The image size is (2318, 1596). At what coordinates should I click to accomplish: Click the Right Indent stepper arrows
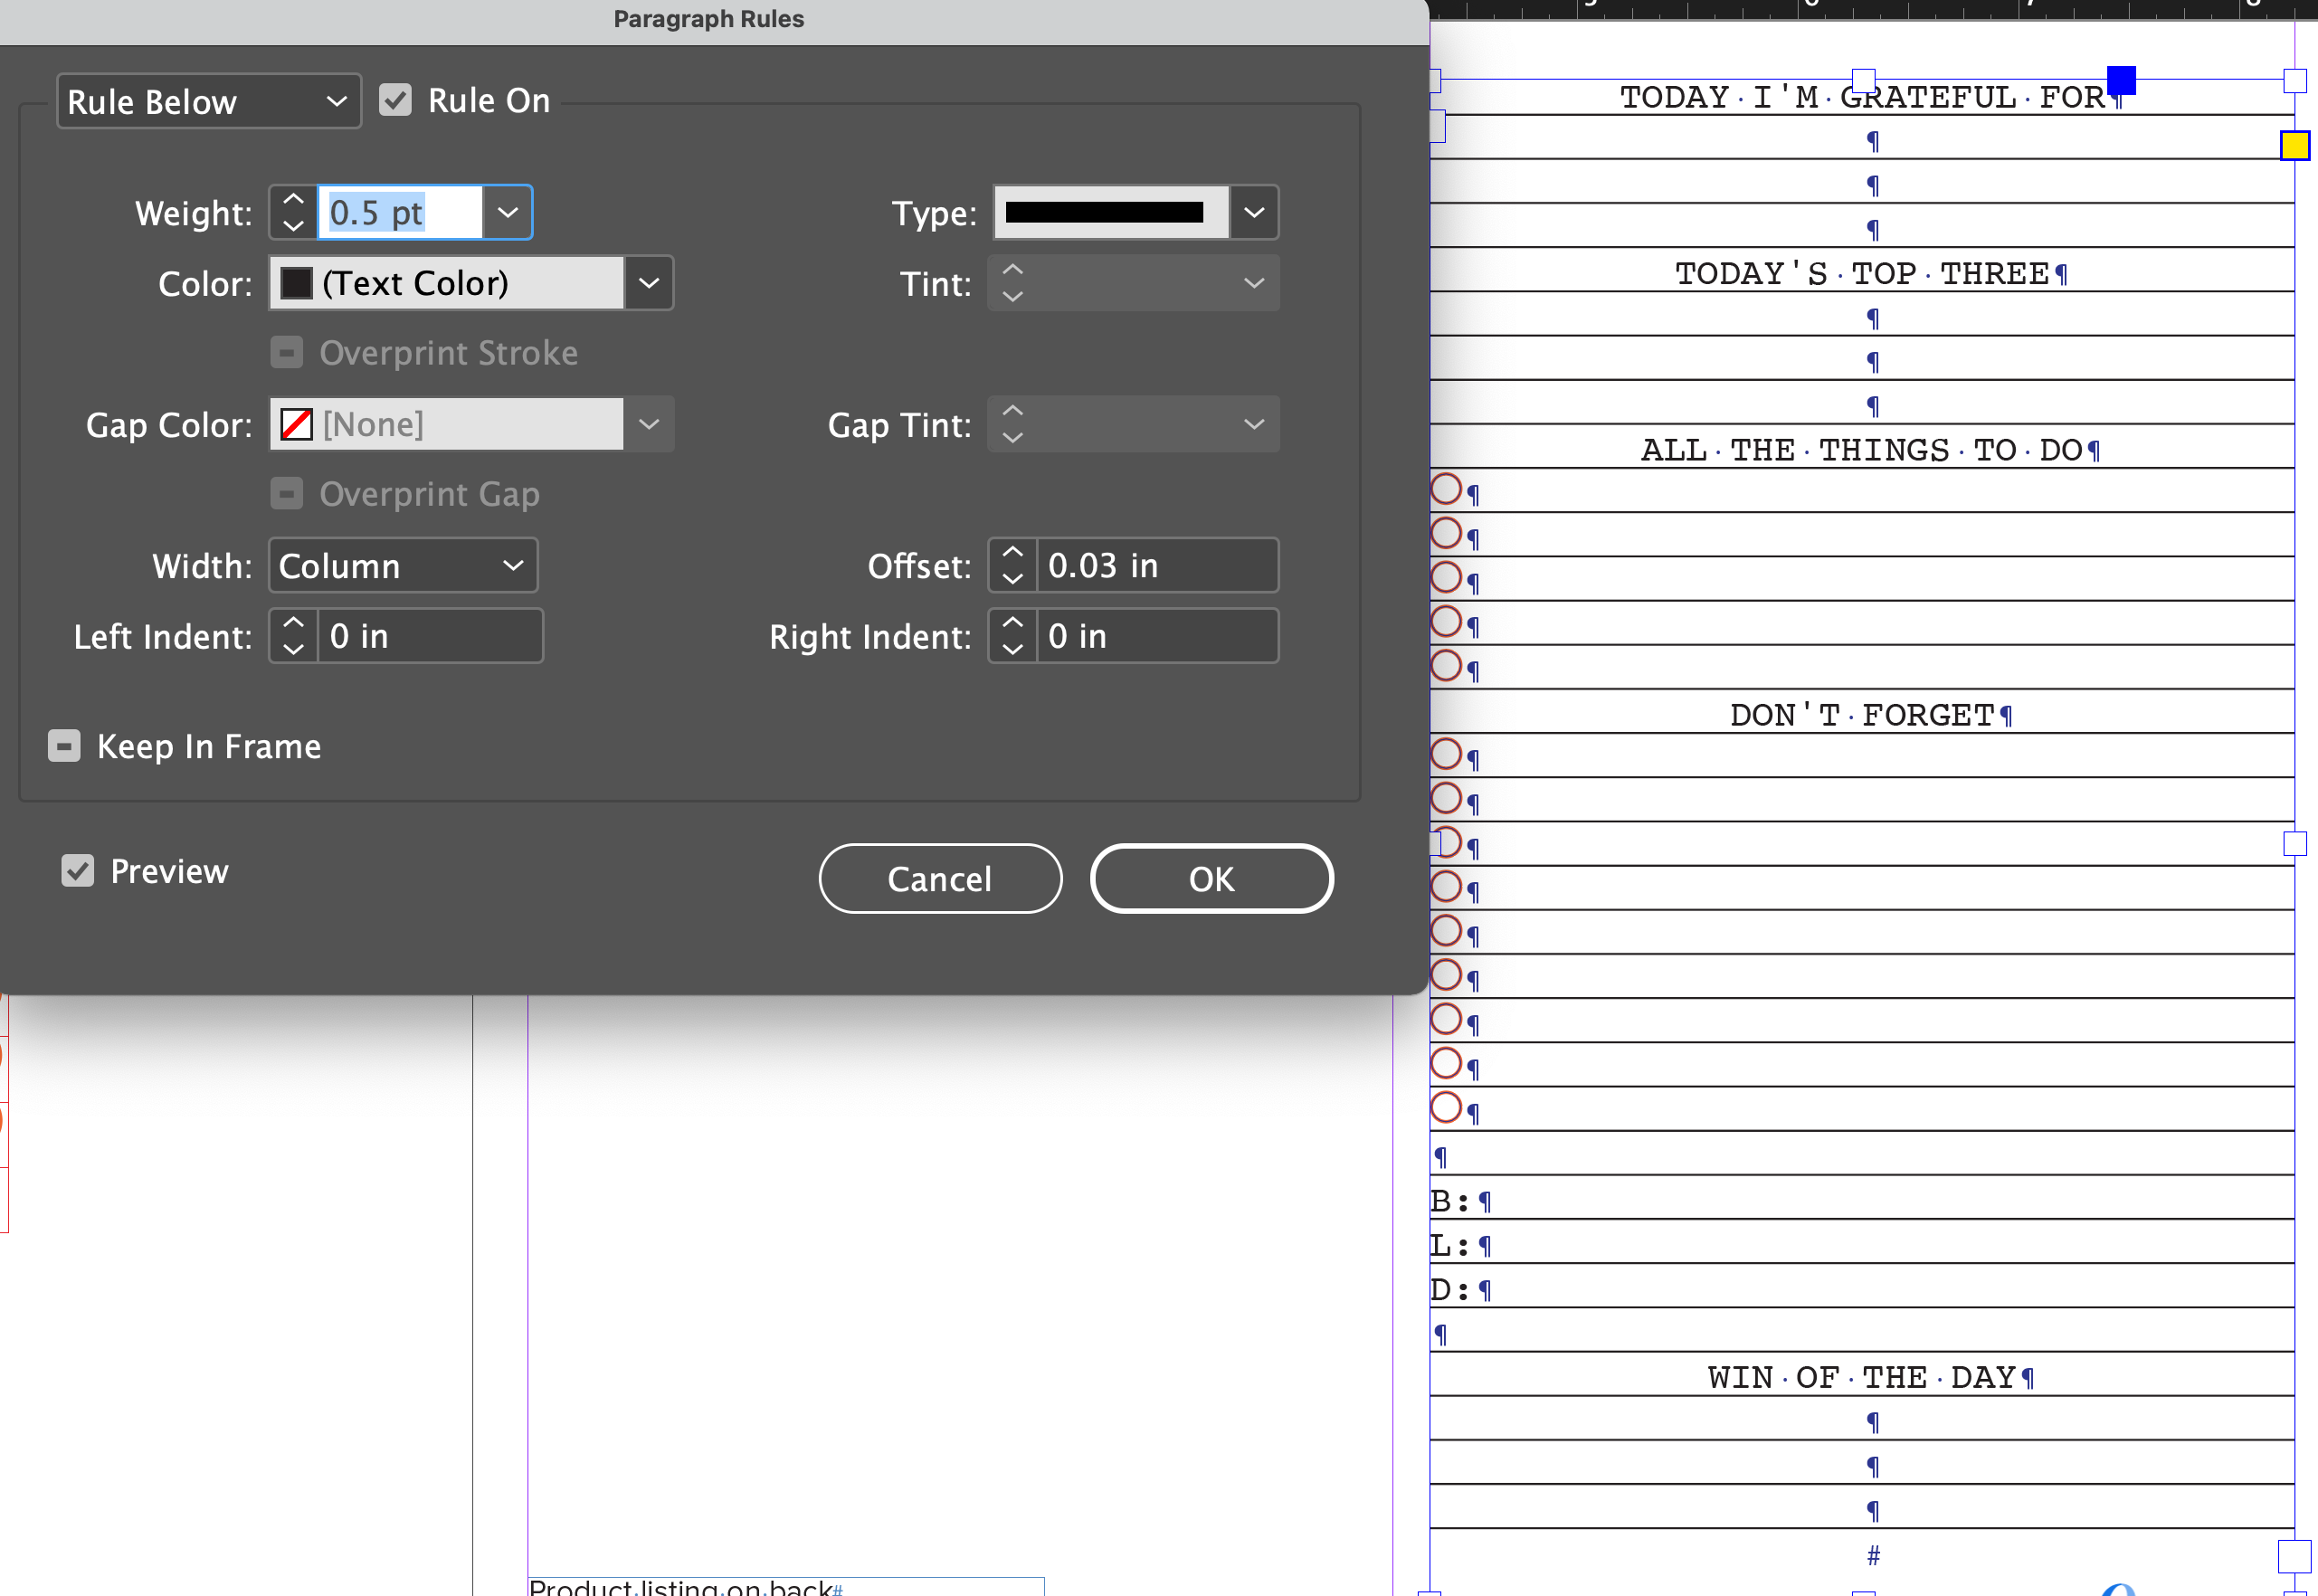[1012, 636]
